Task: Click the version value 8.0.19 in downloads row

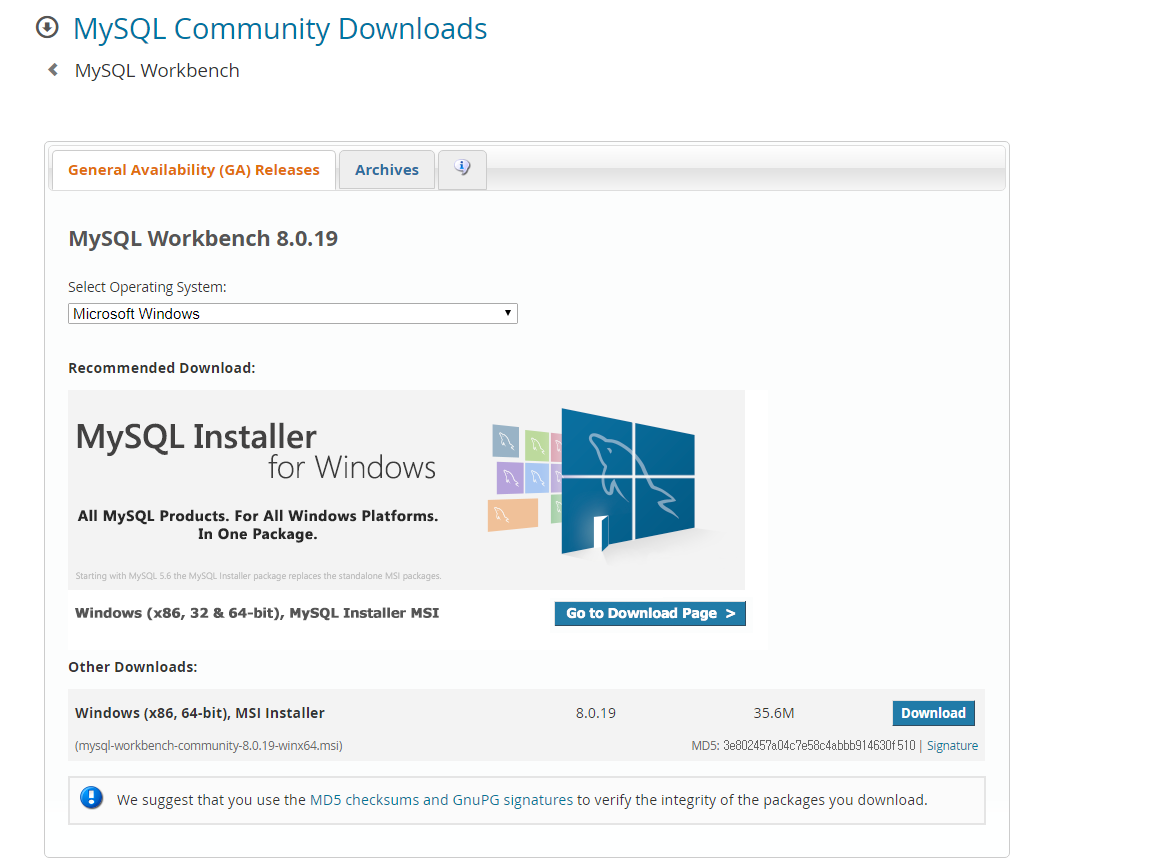Action: click(595, 713)
